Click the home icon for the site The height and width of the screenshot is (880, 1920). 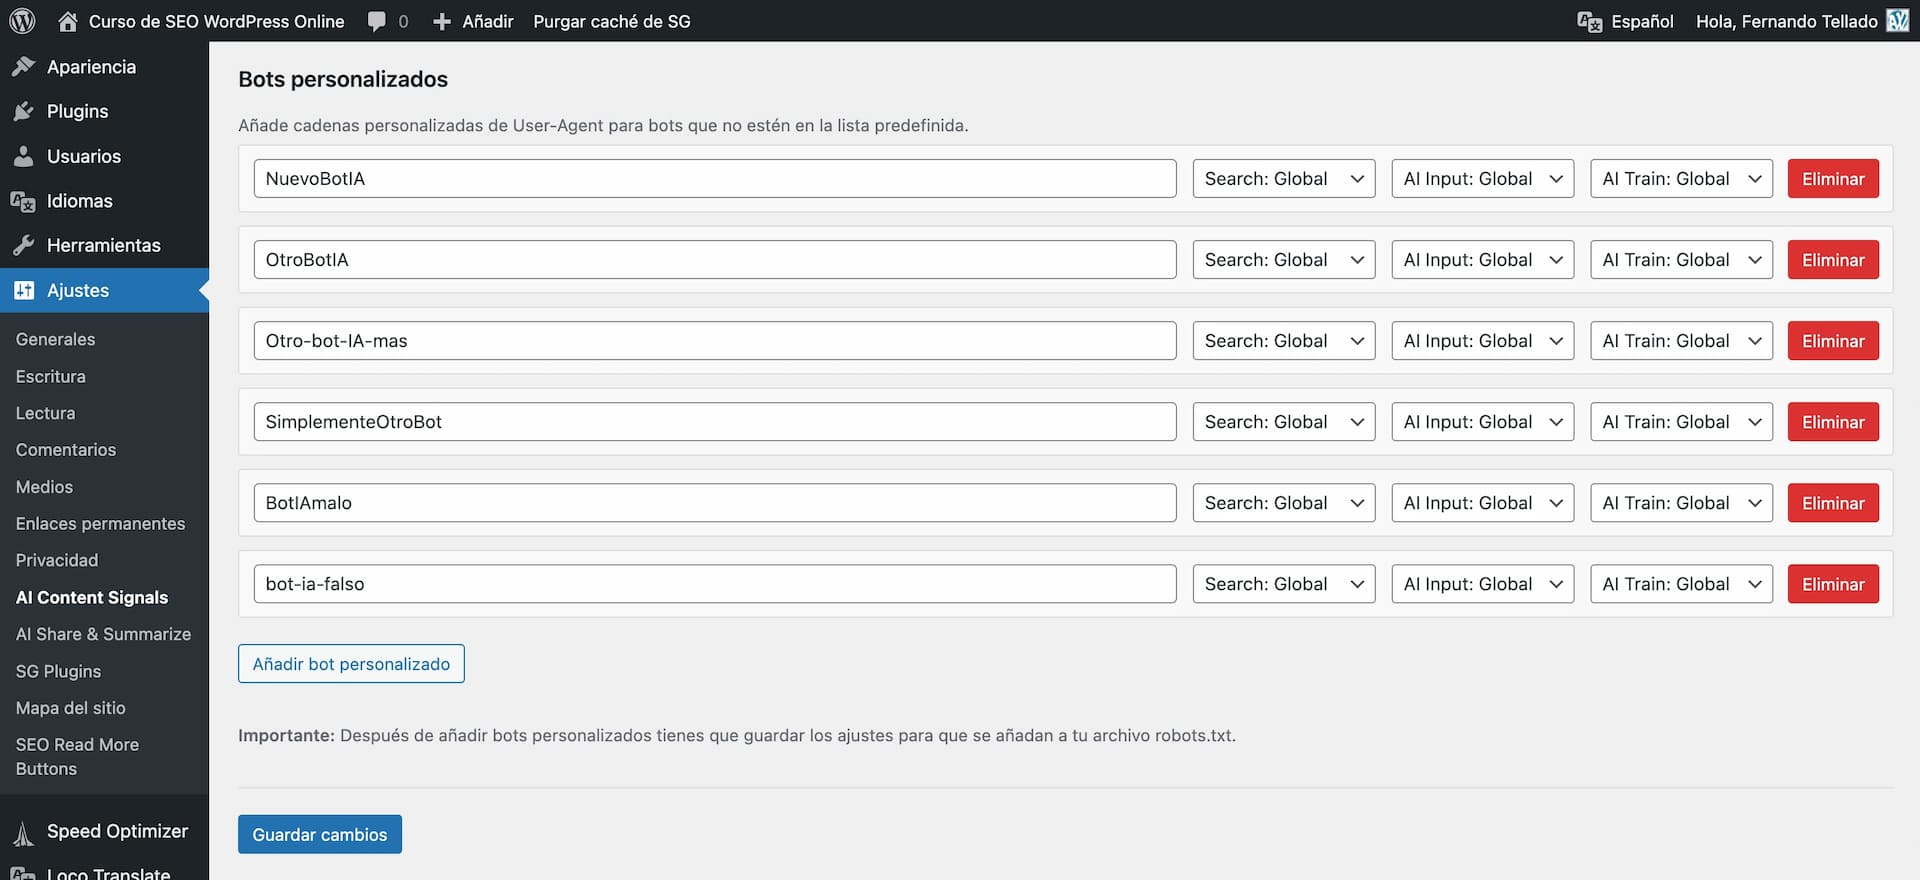[68, 21]
